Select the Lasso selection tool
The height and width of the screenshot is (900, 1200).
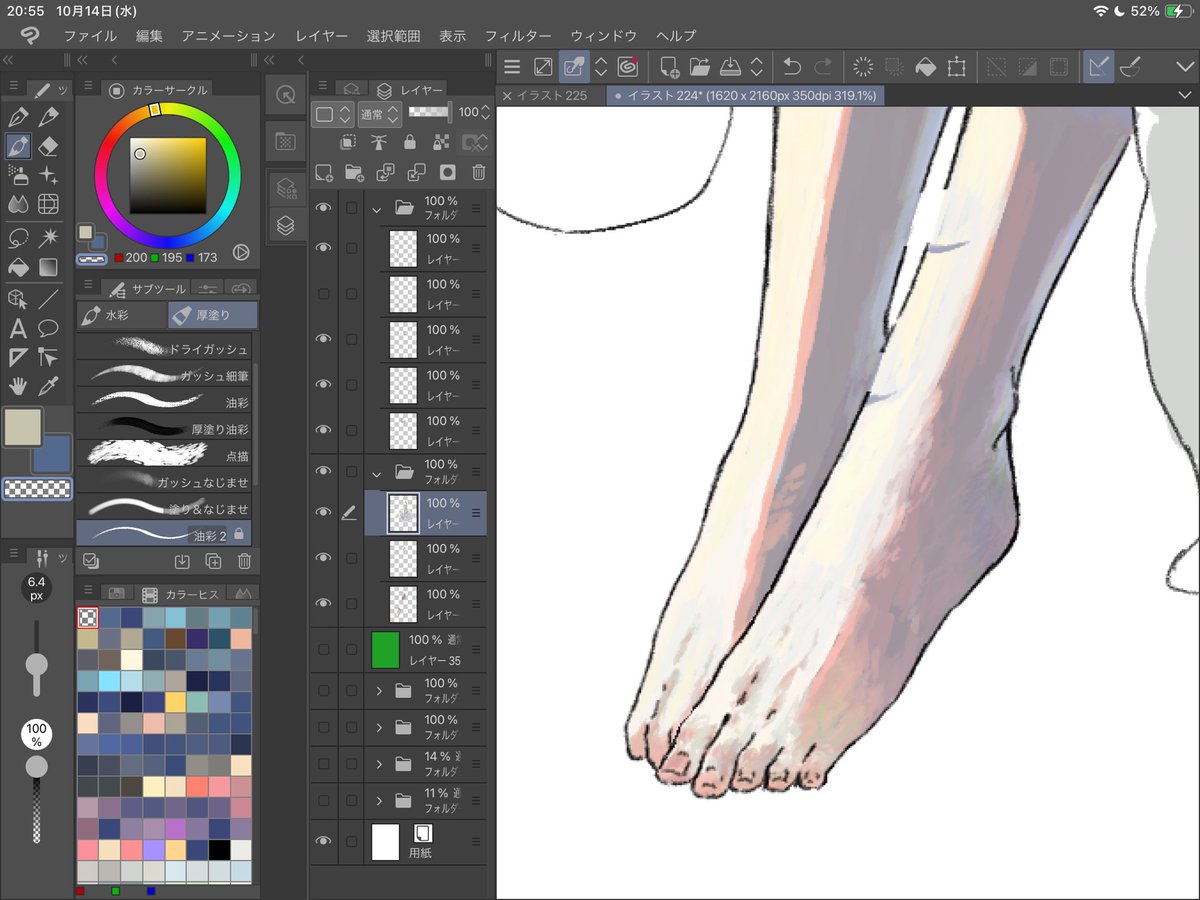click(x=17, y=238)
